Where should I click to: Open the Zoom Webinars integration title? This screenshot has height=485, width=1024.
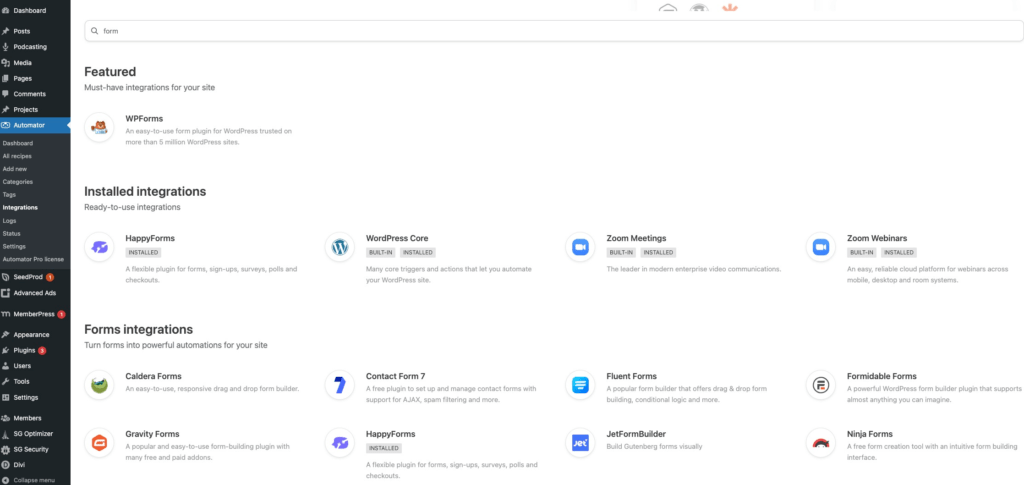877,238
